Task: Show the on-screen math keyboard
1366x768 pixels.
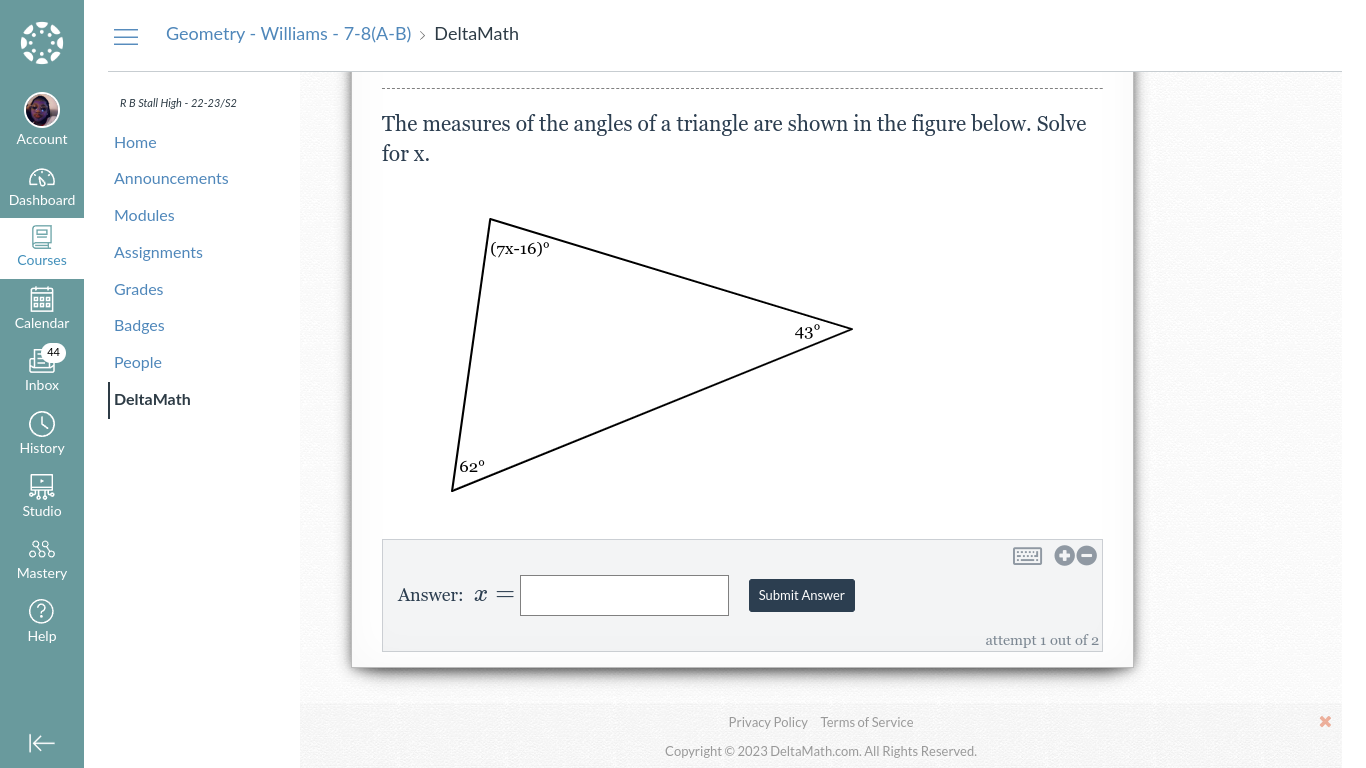Action: (x=1027, y=556)
